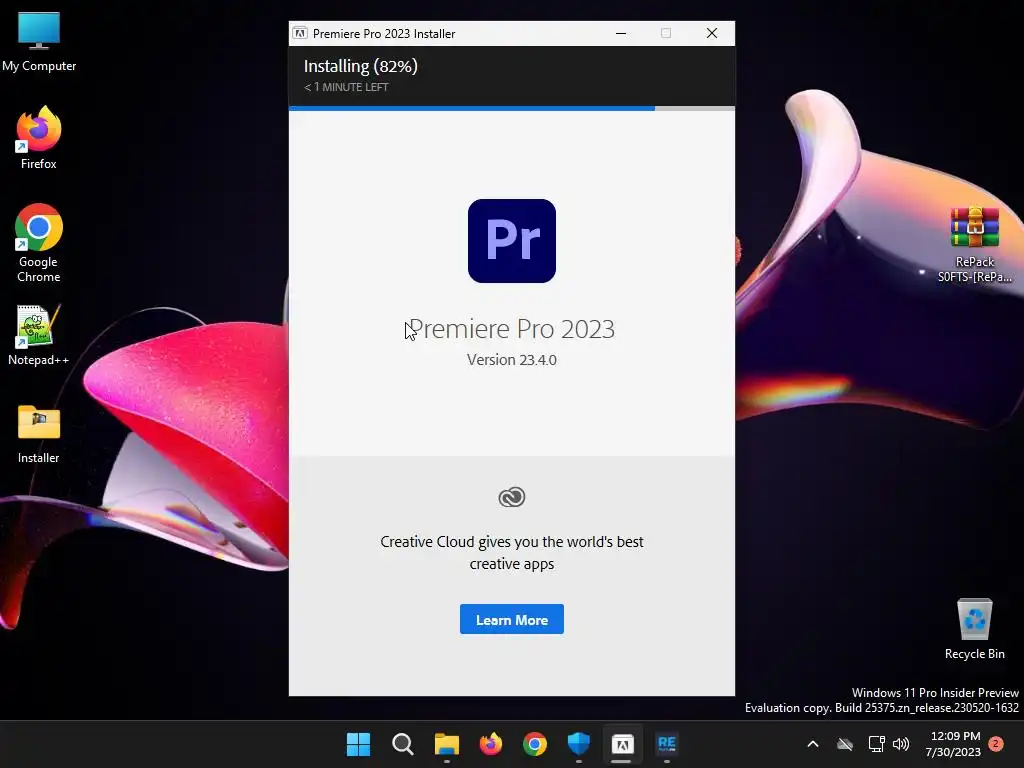Click the Learn More button
This screenshot has width=1024, height=768.
[x=511, y=619]
